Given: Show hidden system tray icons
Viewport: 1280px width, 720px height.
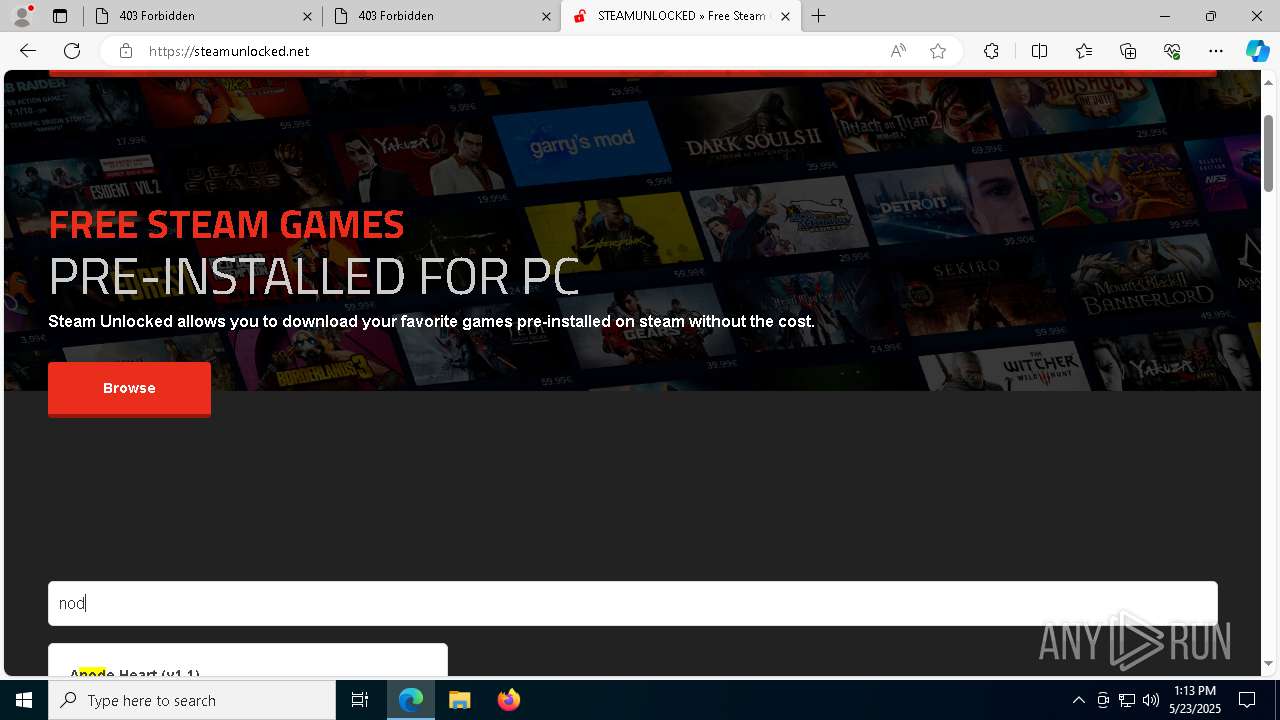Looking at the screenshot, I should pyautogui.click(x=1078, y=700).
